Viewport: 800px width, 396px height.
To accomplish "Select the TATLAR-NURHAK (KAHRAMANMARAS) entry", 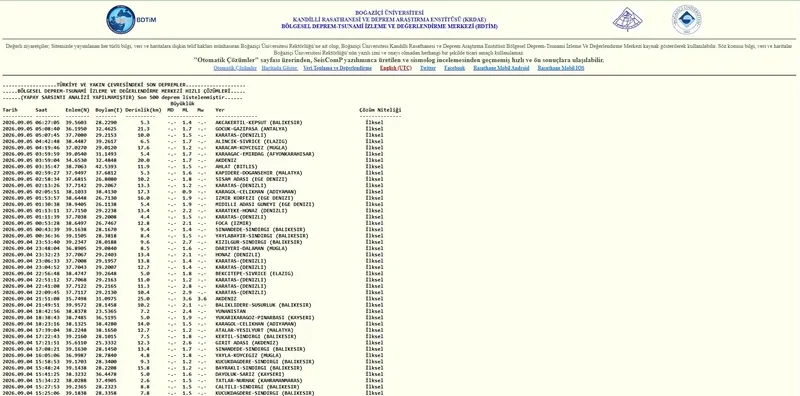I will pyautogui.click(x=259, y=381).
